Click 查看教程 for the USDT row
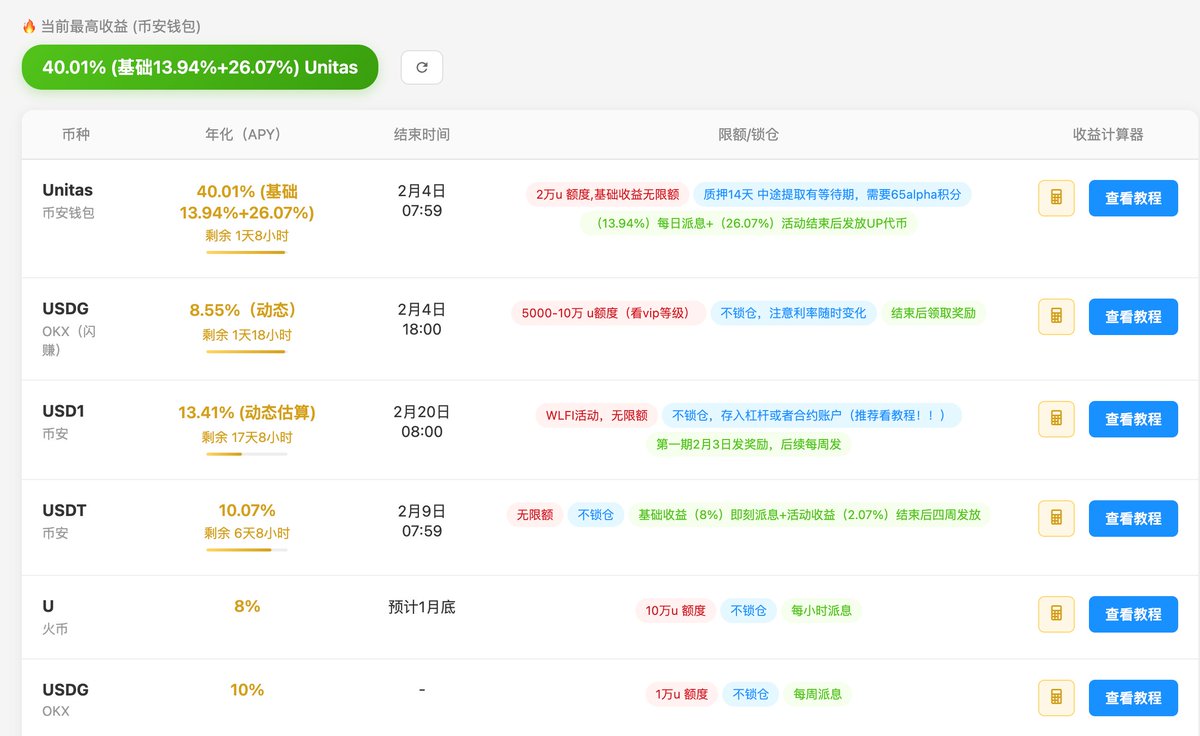The width and height of the screenshot is (1200, 736). pyautogui.click(x=1133, y=518)
